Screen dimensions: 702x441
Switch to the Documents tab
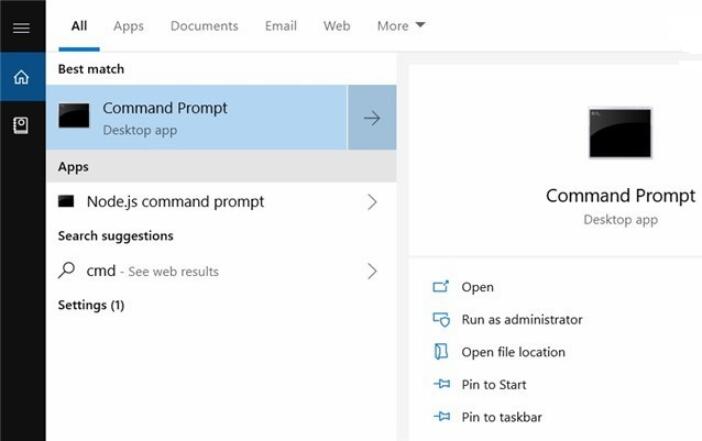[x=204, y=26]
